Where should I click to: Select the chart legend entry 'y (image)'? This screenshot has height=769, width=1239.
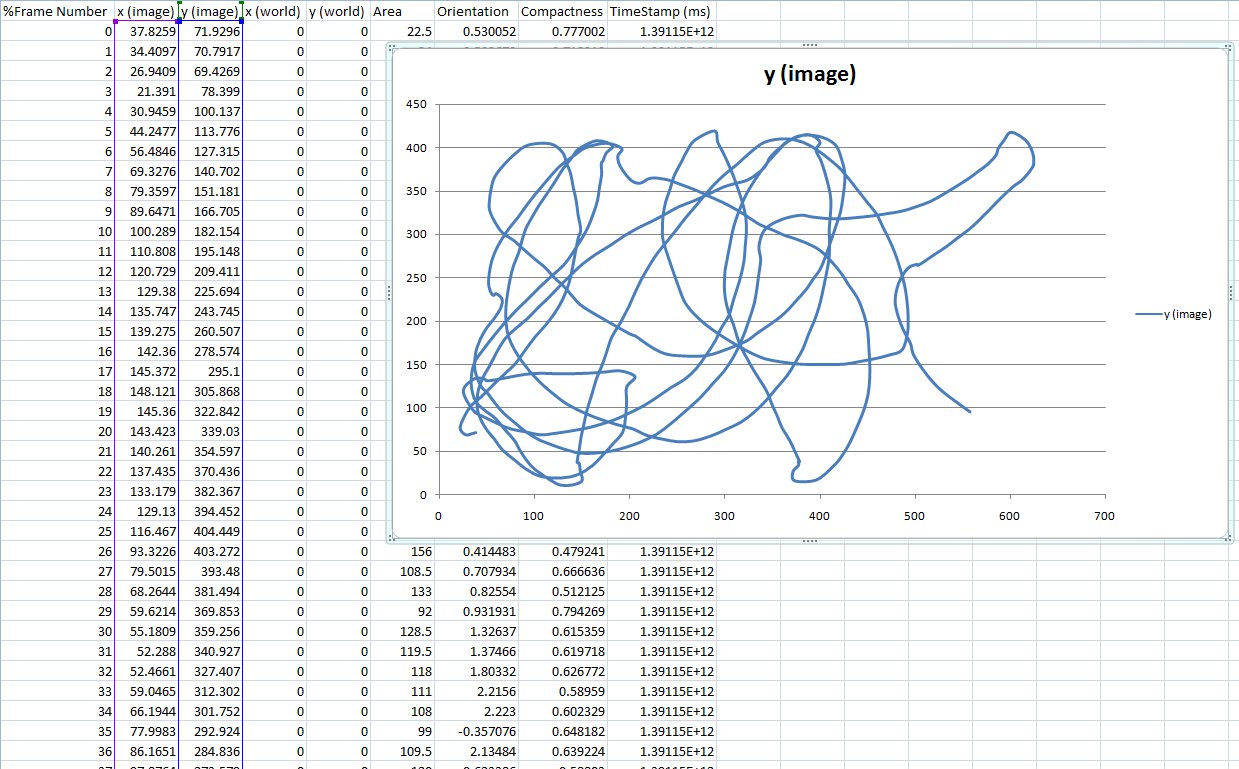pos(1174,314)
